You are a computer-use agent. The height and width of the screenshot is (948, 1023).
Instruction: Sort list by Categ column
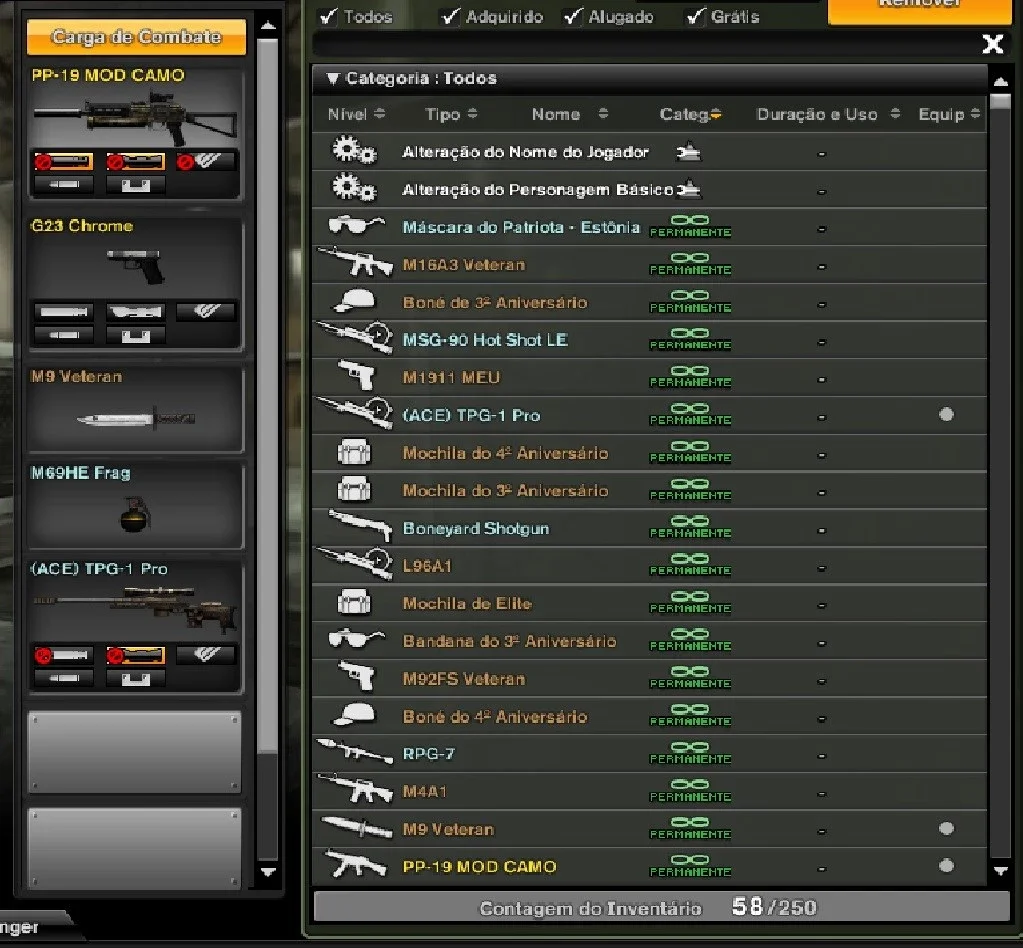[690, 114]
